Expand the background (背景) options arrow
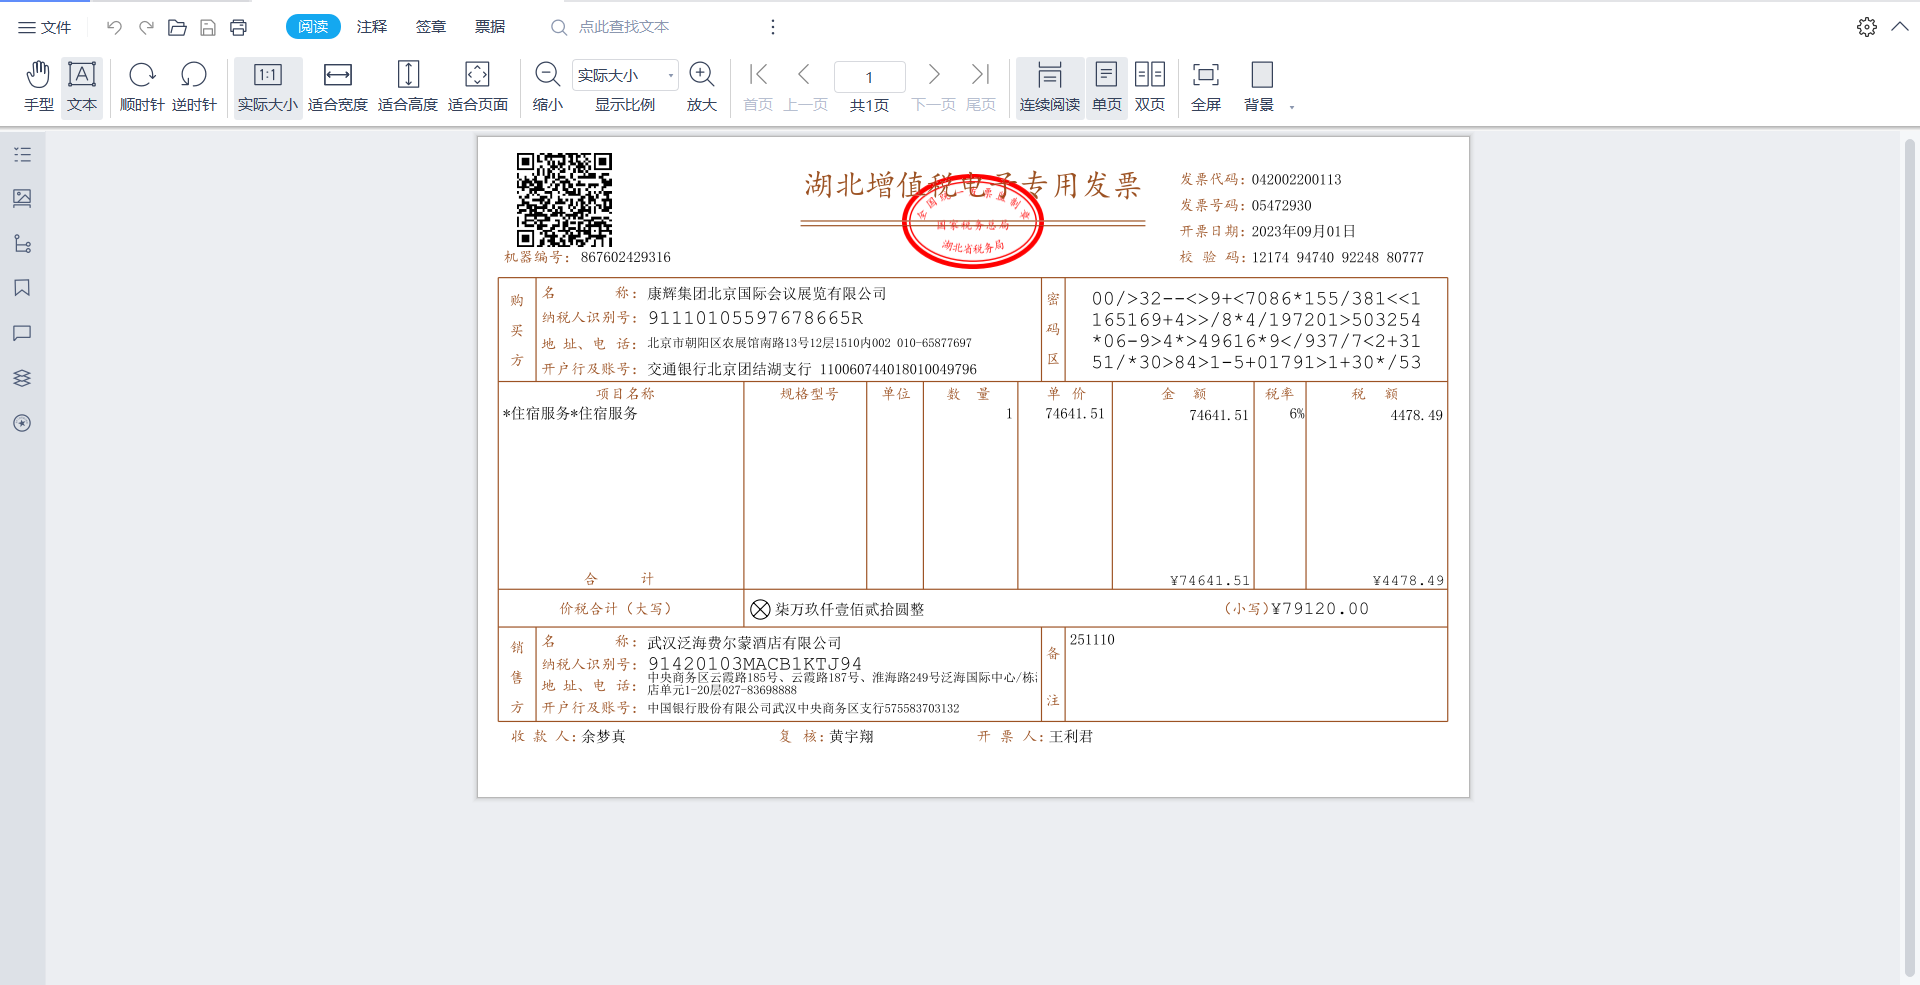This screenshot has height=985, width=1920. tap(1292, 107)
